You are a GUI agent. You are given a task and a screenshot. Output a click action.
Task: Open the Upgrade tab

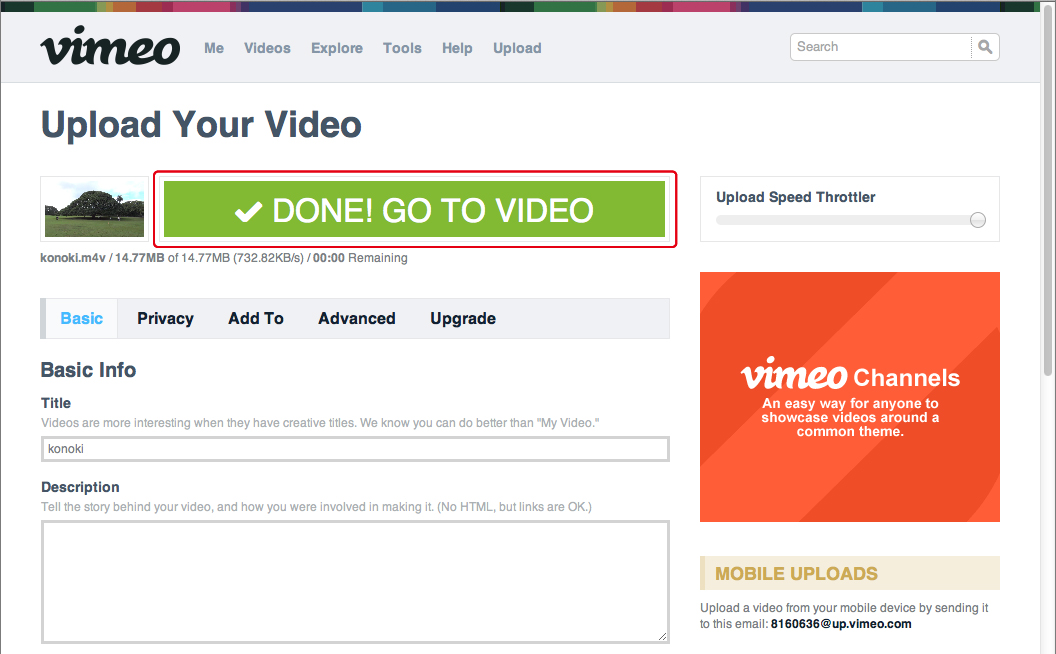[463, 319]
